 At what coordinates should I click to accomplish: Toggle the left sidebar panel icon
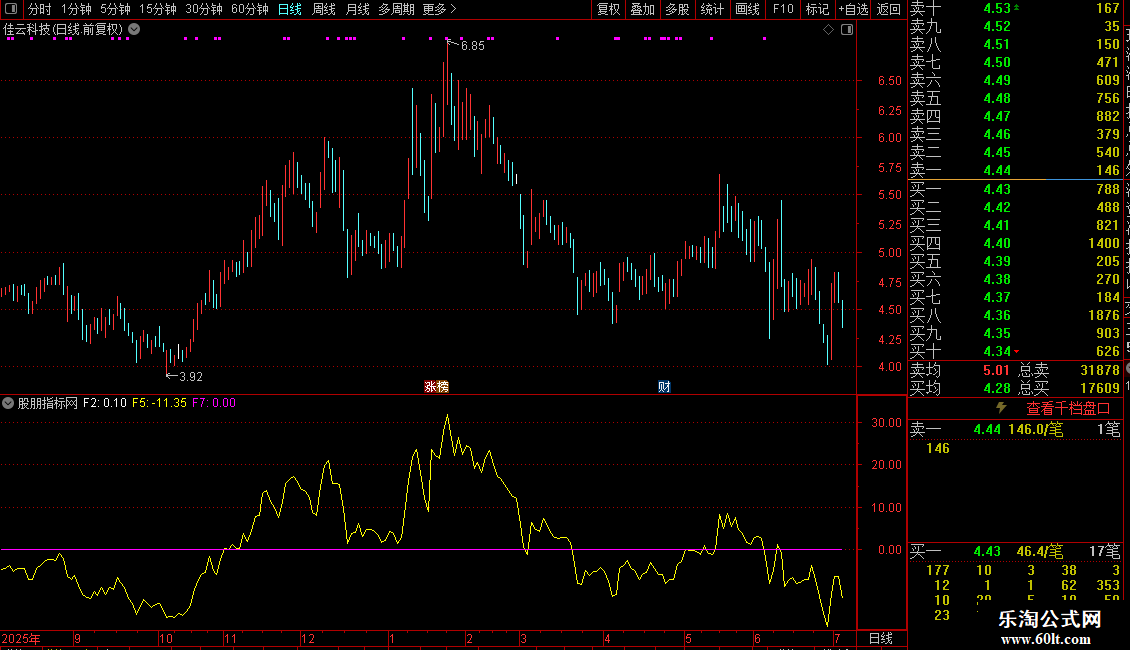(x=10, y=9)
